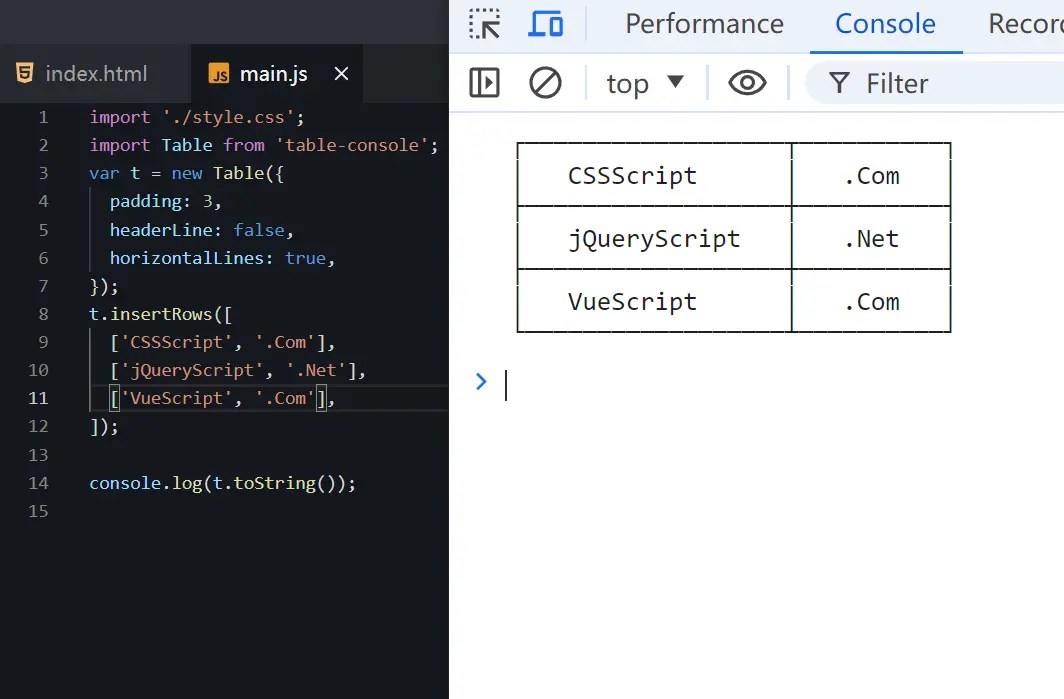Click 'jQueryScript' cell in console table
The height and width of the screenshot is (699, 1064).
(x=653, y=239)
